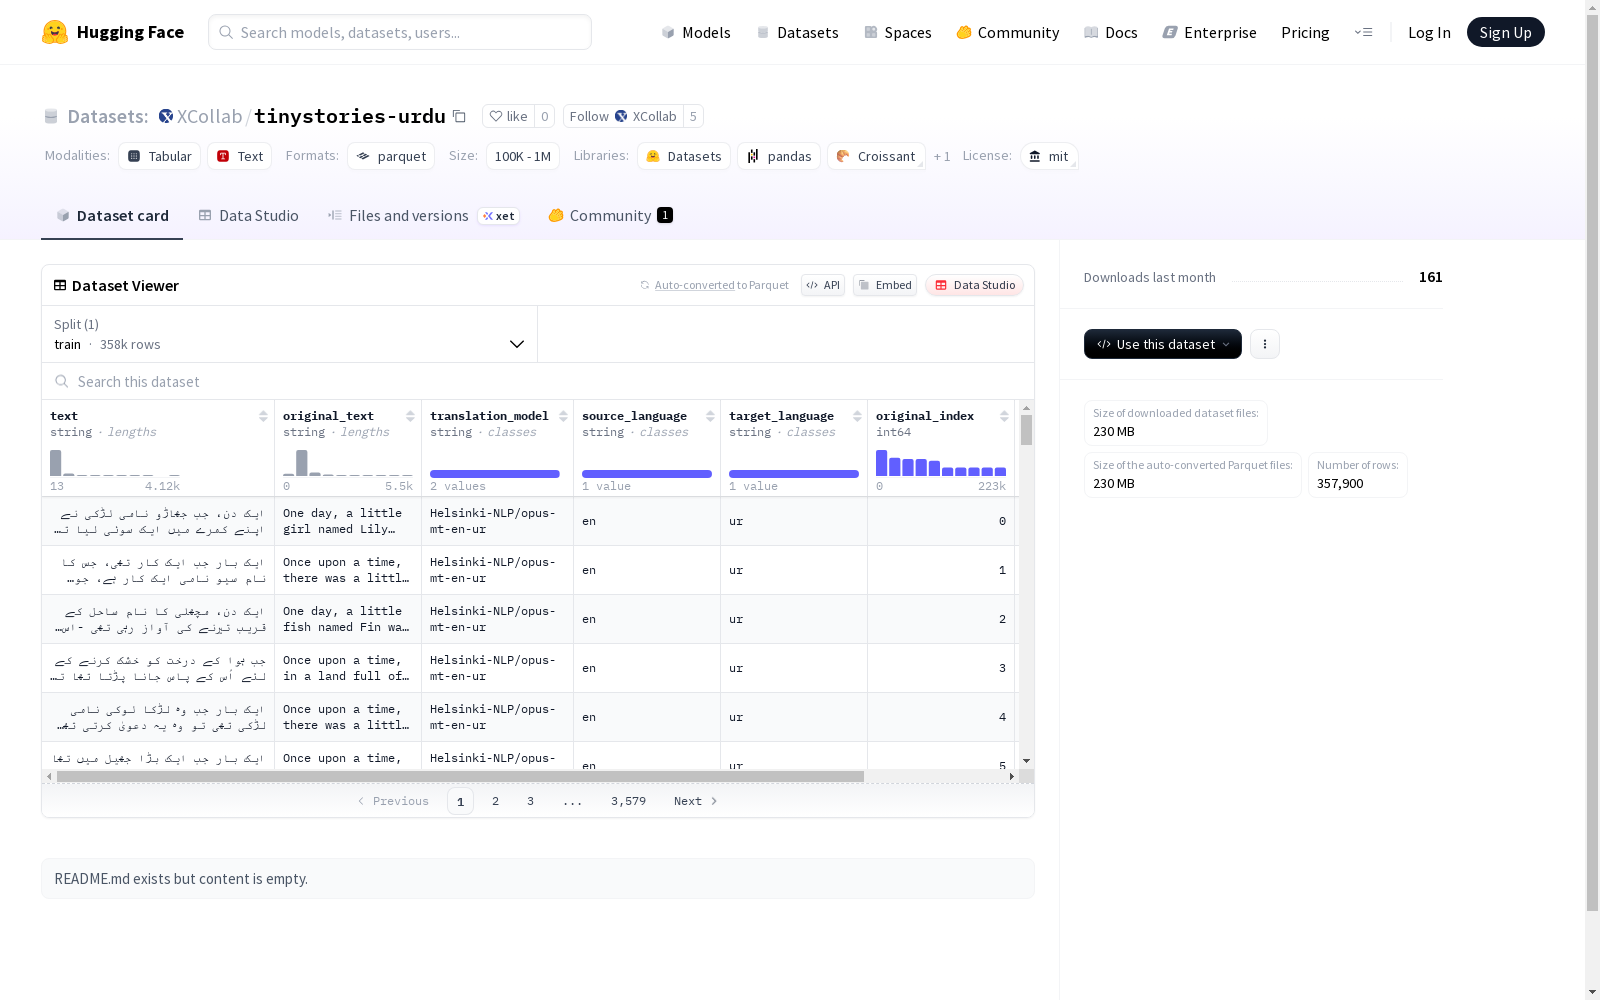Click the pandas library tag
This screenshot has width=1600, height=1000.
[x=779, y=156]
